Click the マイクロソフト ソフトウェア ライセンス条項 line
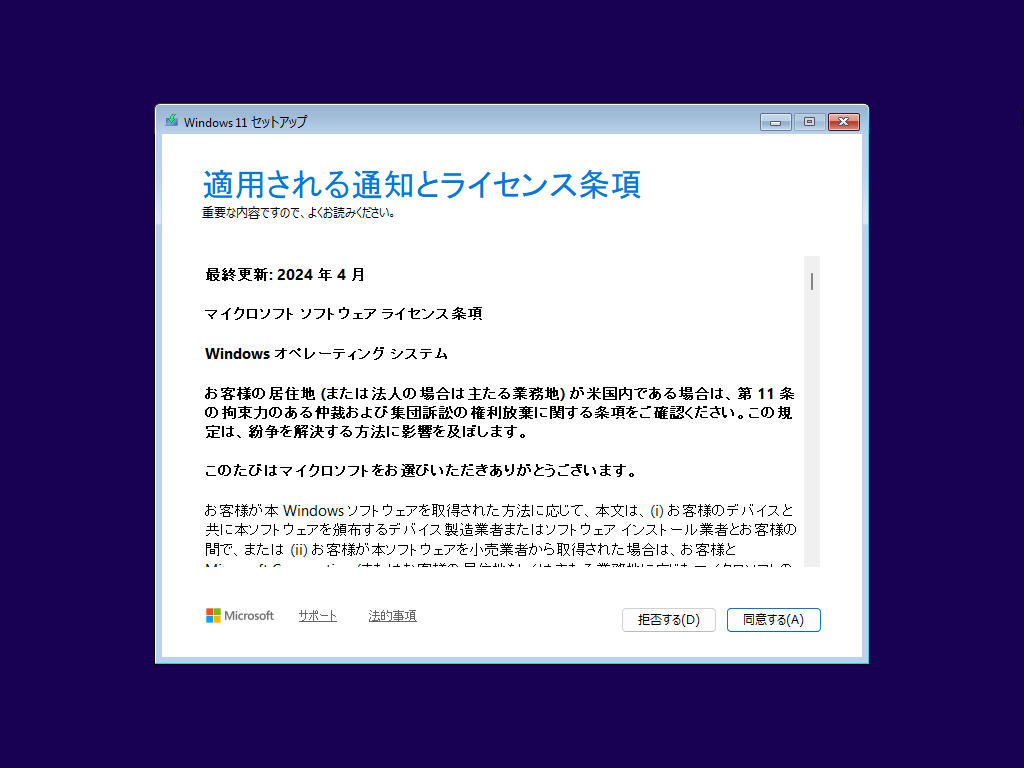Screen dimensions: 1024x768 tap(344, 314)
